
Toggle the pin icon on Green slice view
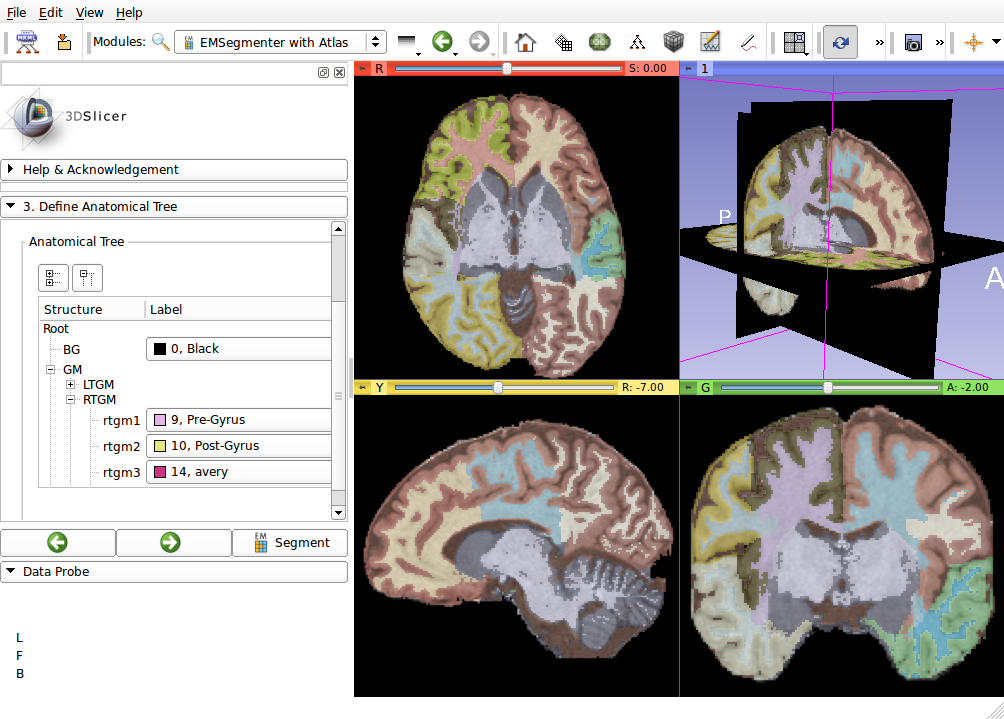(x=687, y=387)
